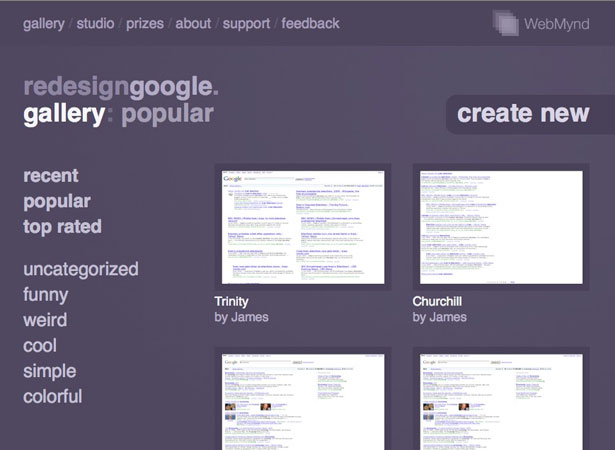
Task: Open the feedback link
Action: [x=310, y=24]
